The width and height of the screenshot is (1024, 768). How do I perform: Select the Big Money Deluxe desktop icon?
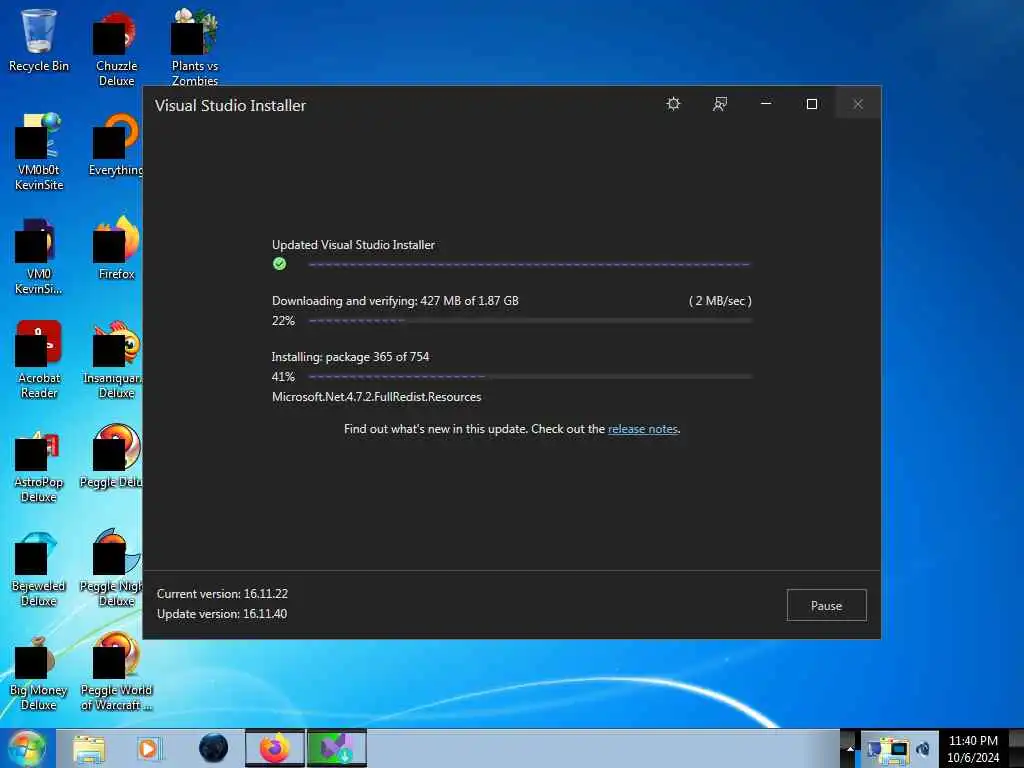point(39,671)
